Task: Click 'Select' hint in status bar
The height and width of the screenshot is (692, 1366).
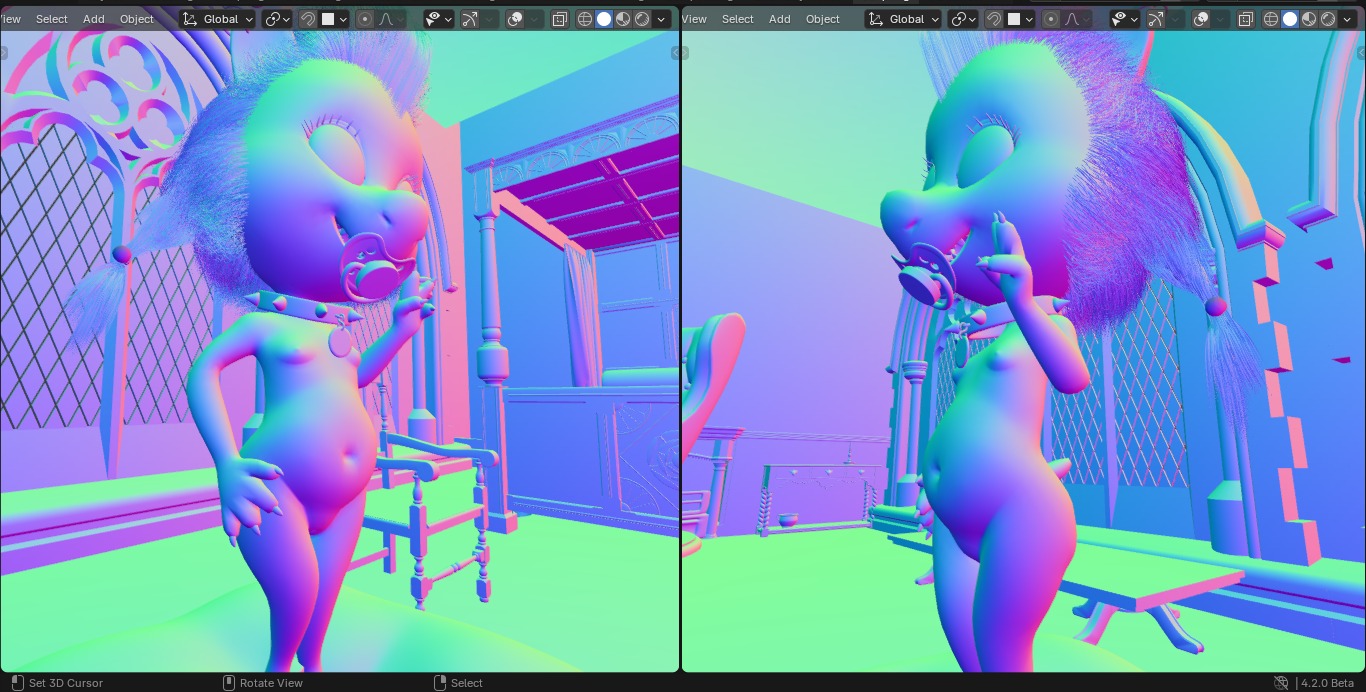Action: pos(467,683)
